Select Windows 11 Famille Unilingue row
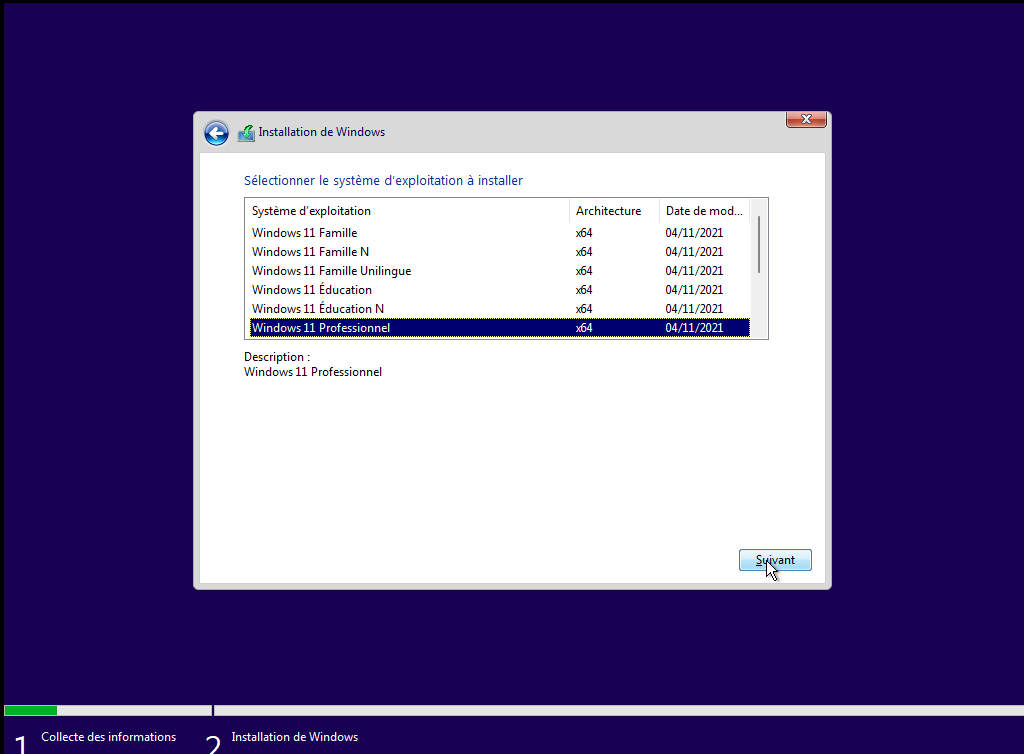The image size is (1024, 754). [x=500, y=271]
